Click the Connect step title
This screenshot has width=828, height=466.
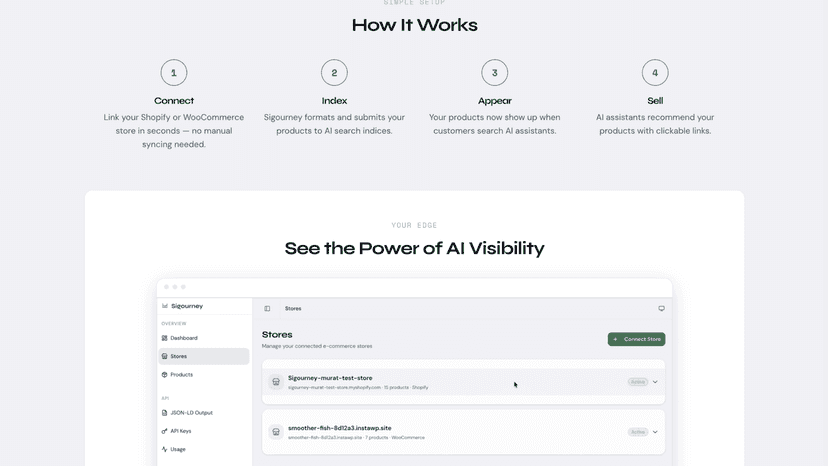[174, 100]
